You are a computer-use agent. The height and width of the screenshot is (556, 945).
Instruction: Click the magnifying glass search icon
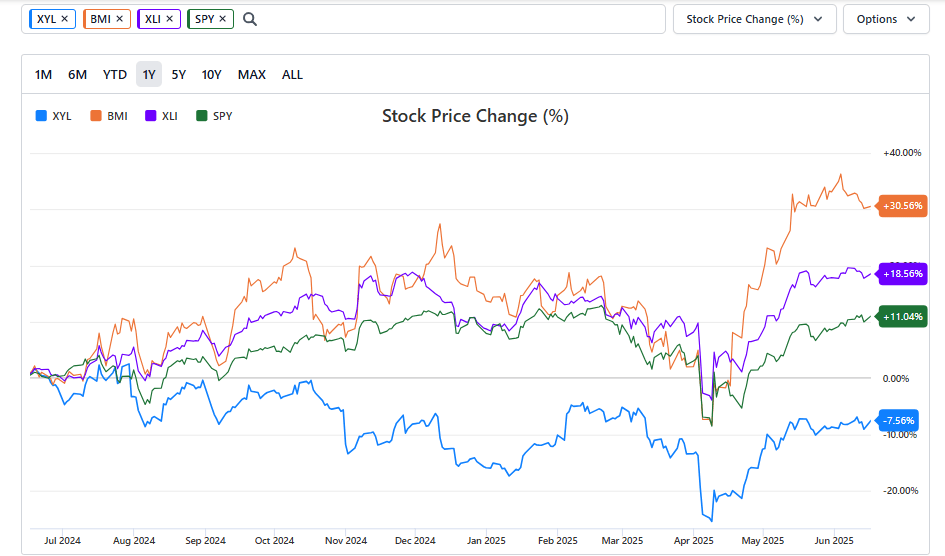(x=250, y=19)
